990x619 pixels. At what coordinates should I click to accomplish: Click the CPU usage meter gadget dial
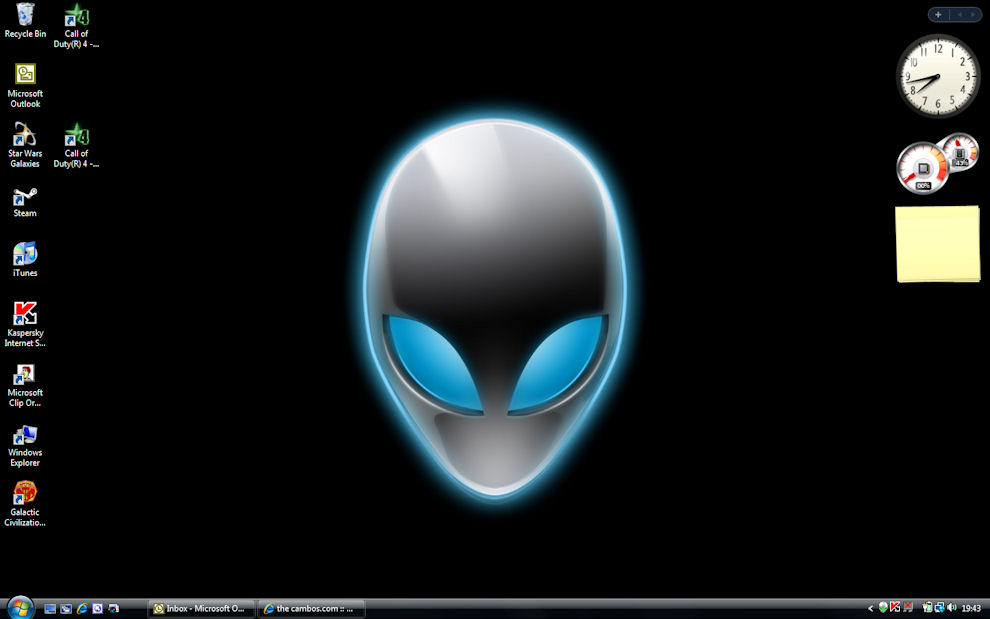click(x=922, y=168)
